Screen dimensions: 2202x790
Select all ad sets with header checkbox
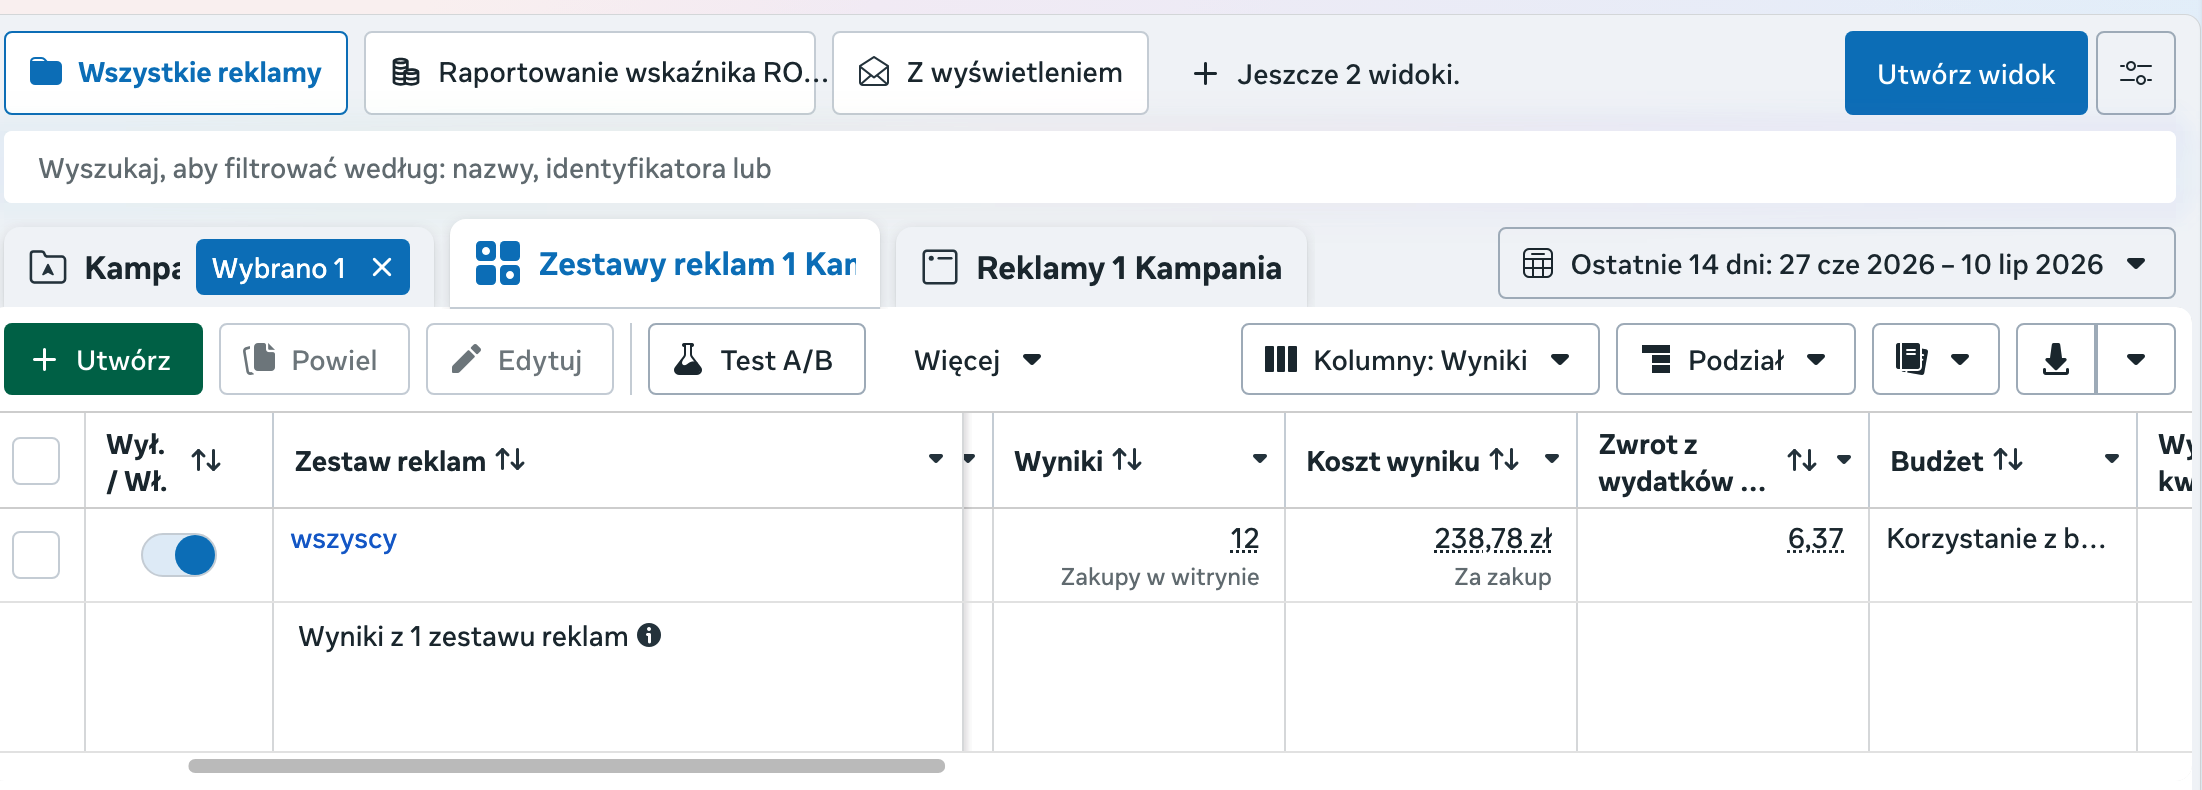point(36,461)
